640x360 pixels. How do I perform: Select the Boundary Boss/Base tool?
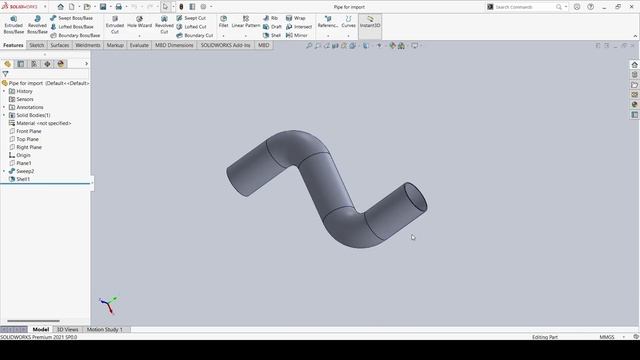click(x=75, y=36)
